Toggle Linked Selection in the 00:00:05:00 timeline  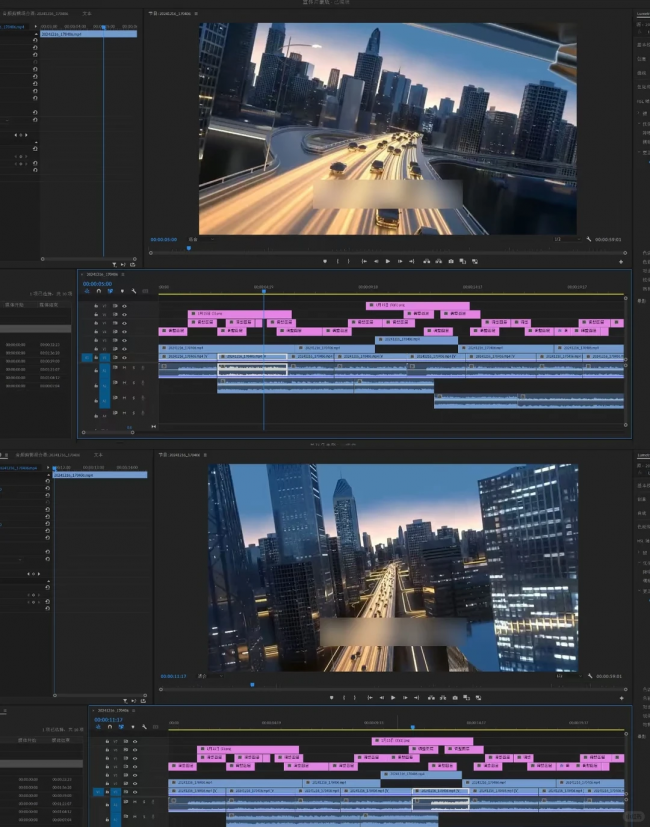109,292
